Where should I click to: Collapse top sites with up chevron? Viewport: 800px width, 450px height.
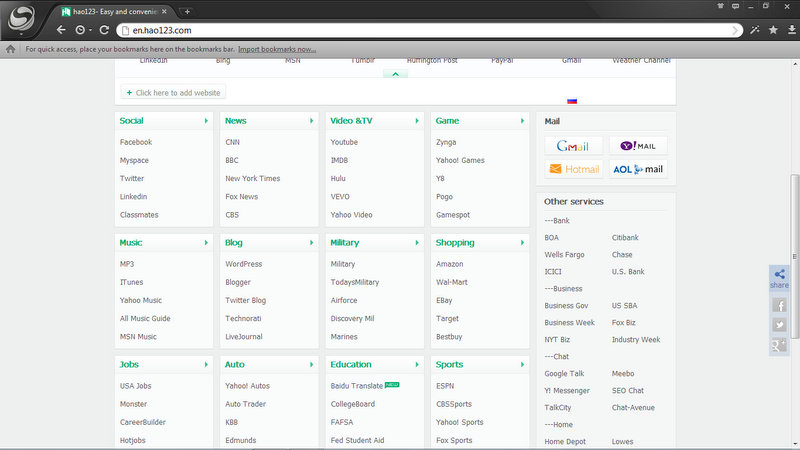click(395, 74)
